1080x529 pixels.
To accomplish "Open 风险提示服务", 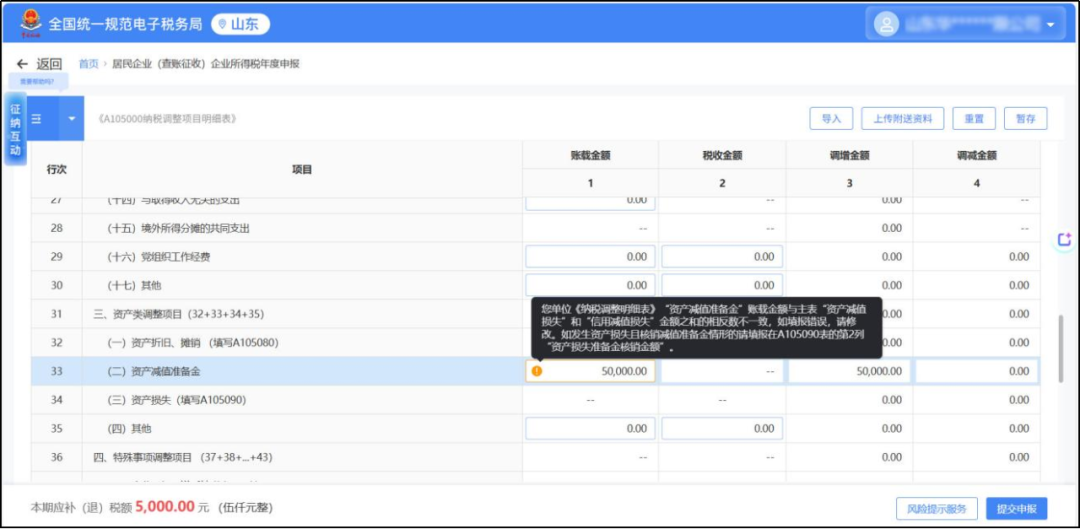I will tap(935, 508).
